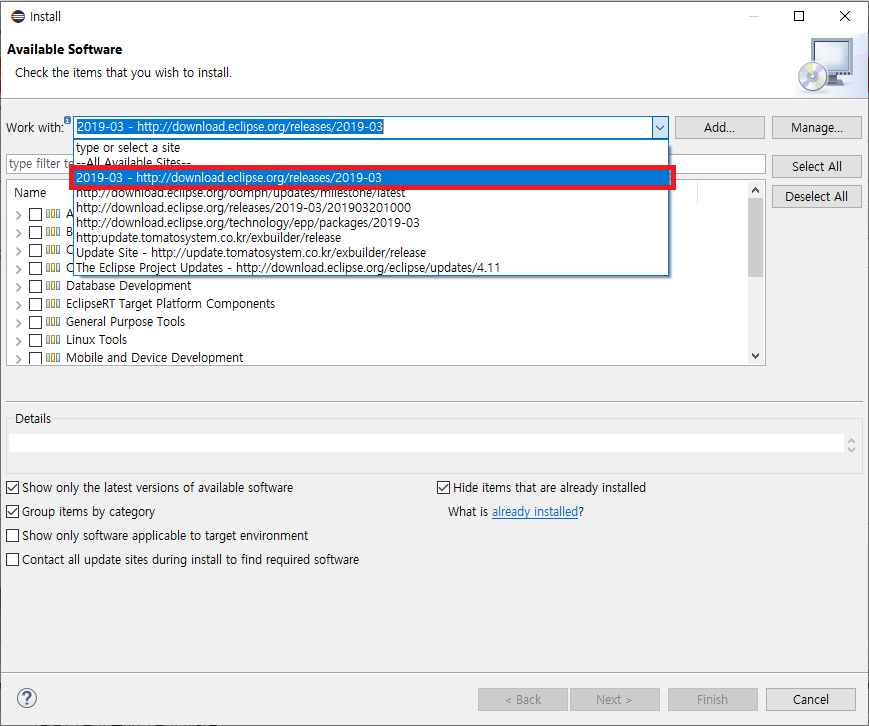The height and width of the screenshot is (726, 869).
Task: Toggle Group items by category checkbox
Action: [x=13, y=512]
